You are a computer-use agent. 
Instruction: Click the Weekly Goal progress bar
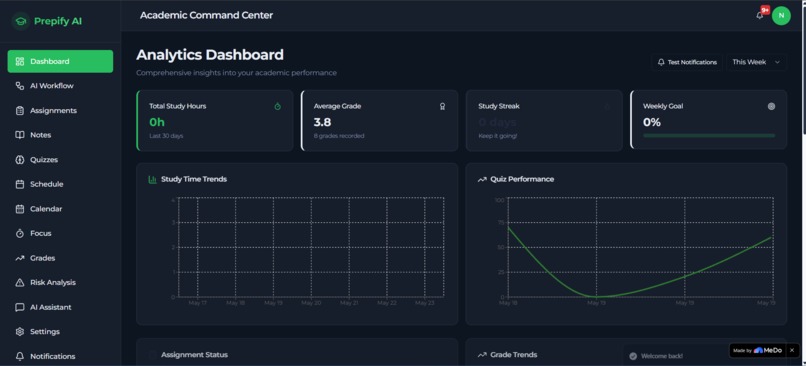(x=709, y=136)
